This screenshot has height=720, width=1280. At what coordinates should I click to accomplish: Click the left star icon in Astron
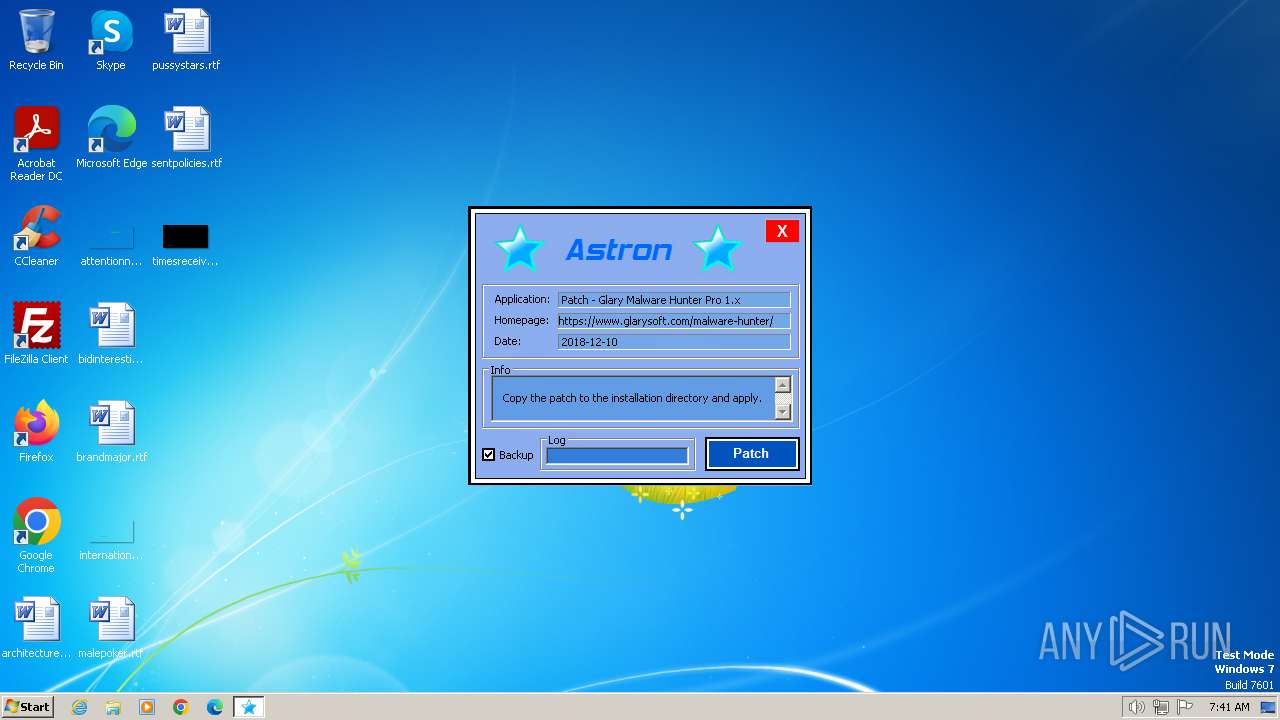(x=520, y=248)
